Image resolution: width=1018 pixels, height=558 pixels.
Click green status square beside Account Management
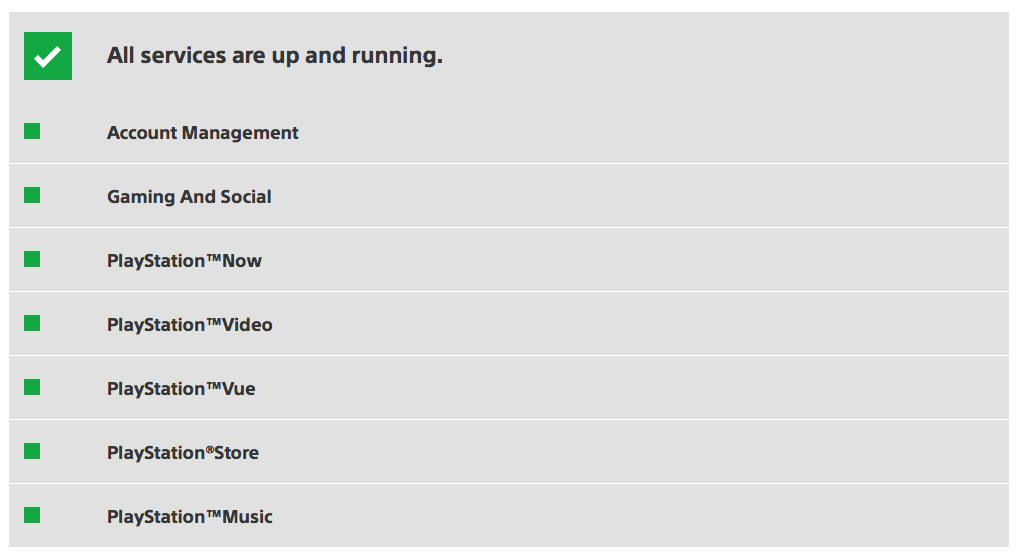click(32, 131)
